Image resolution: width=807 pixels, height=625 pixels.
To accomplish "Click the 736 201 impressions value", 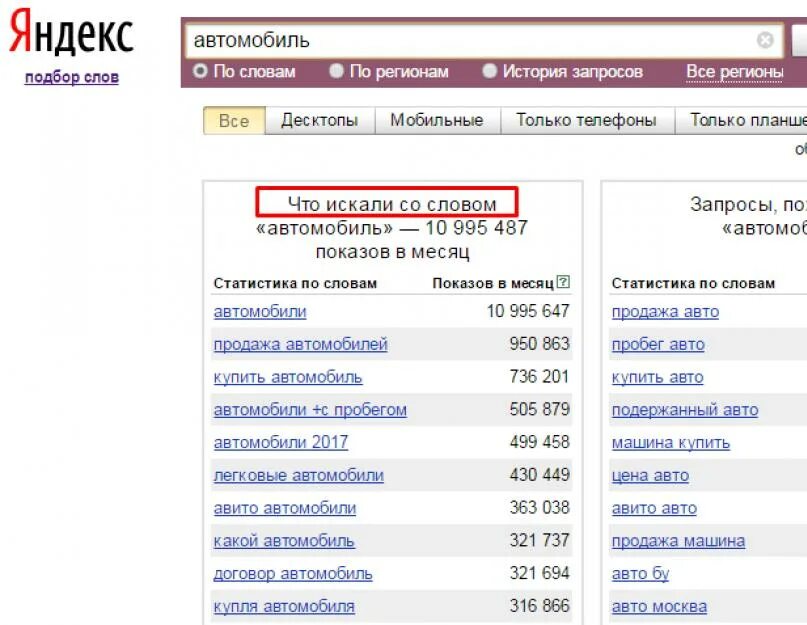I will (539, 376).
